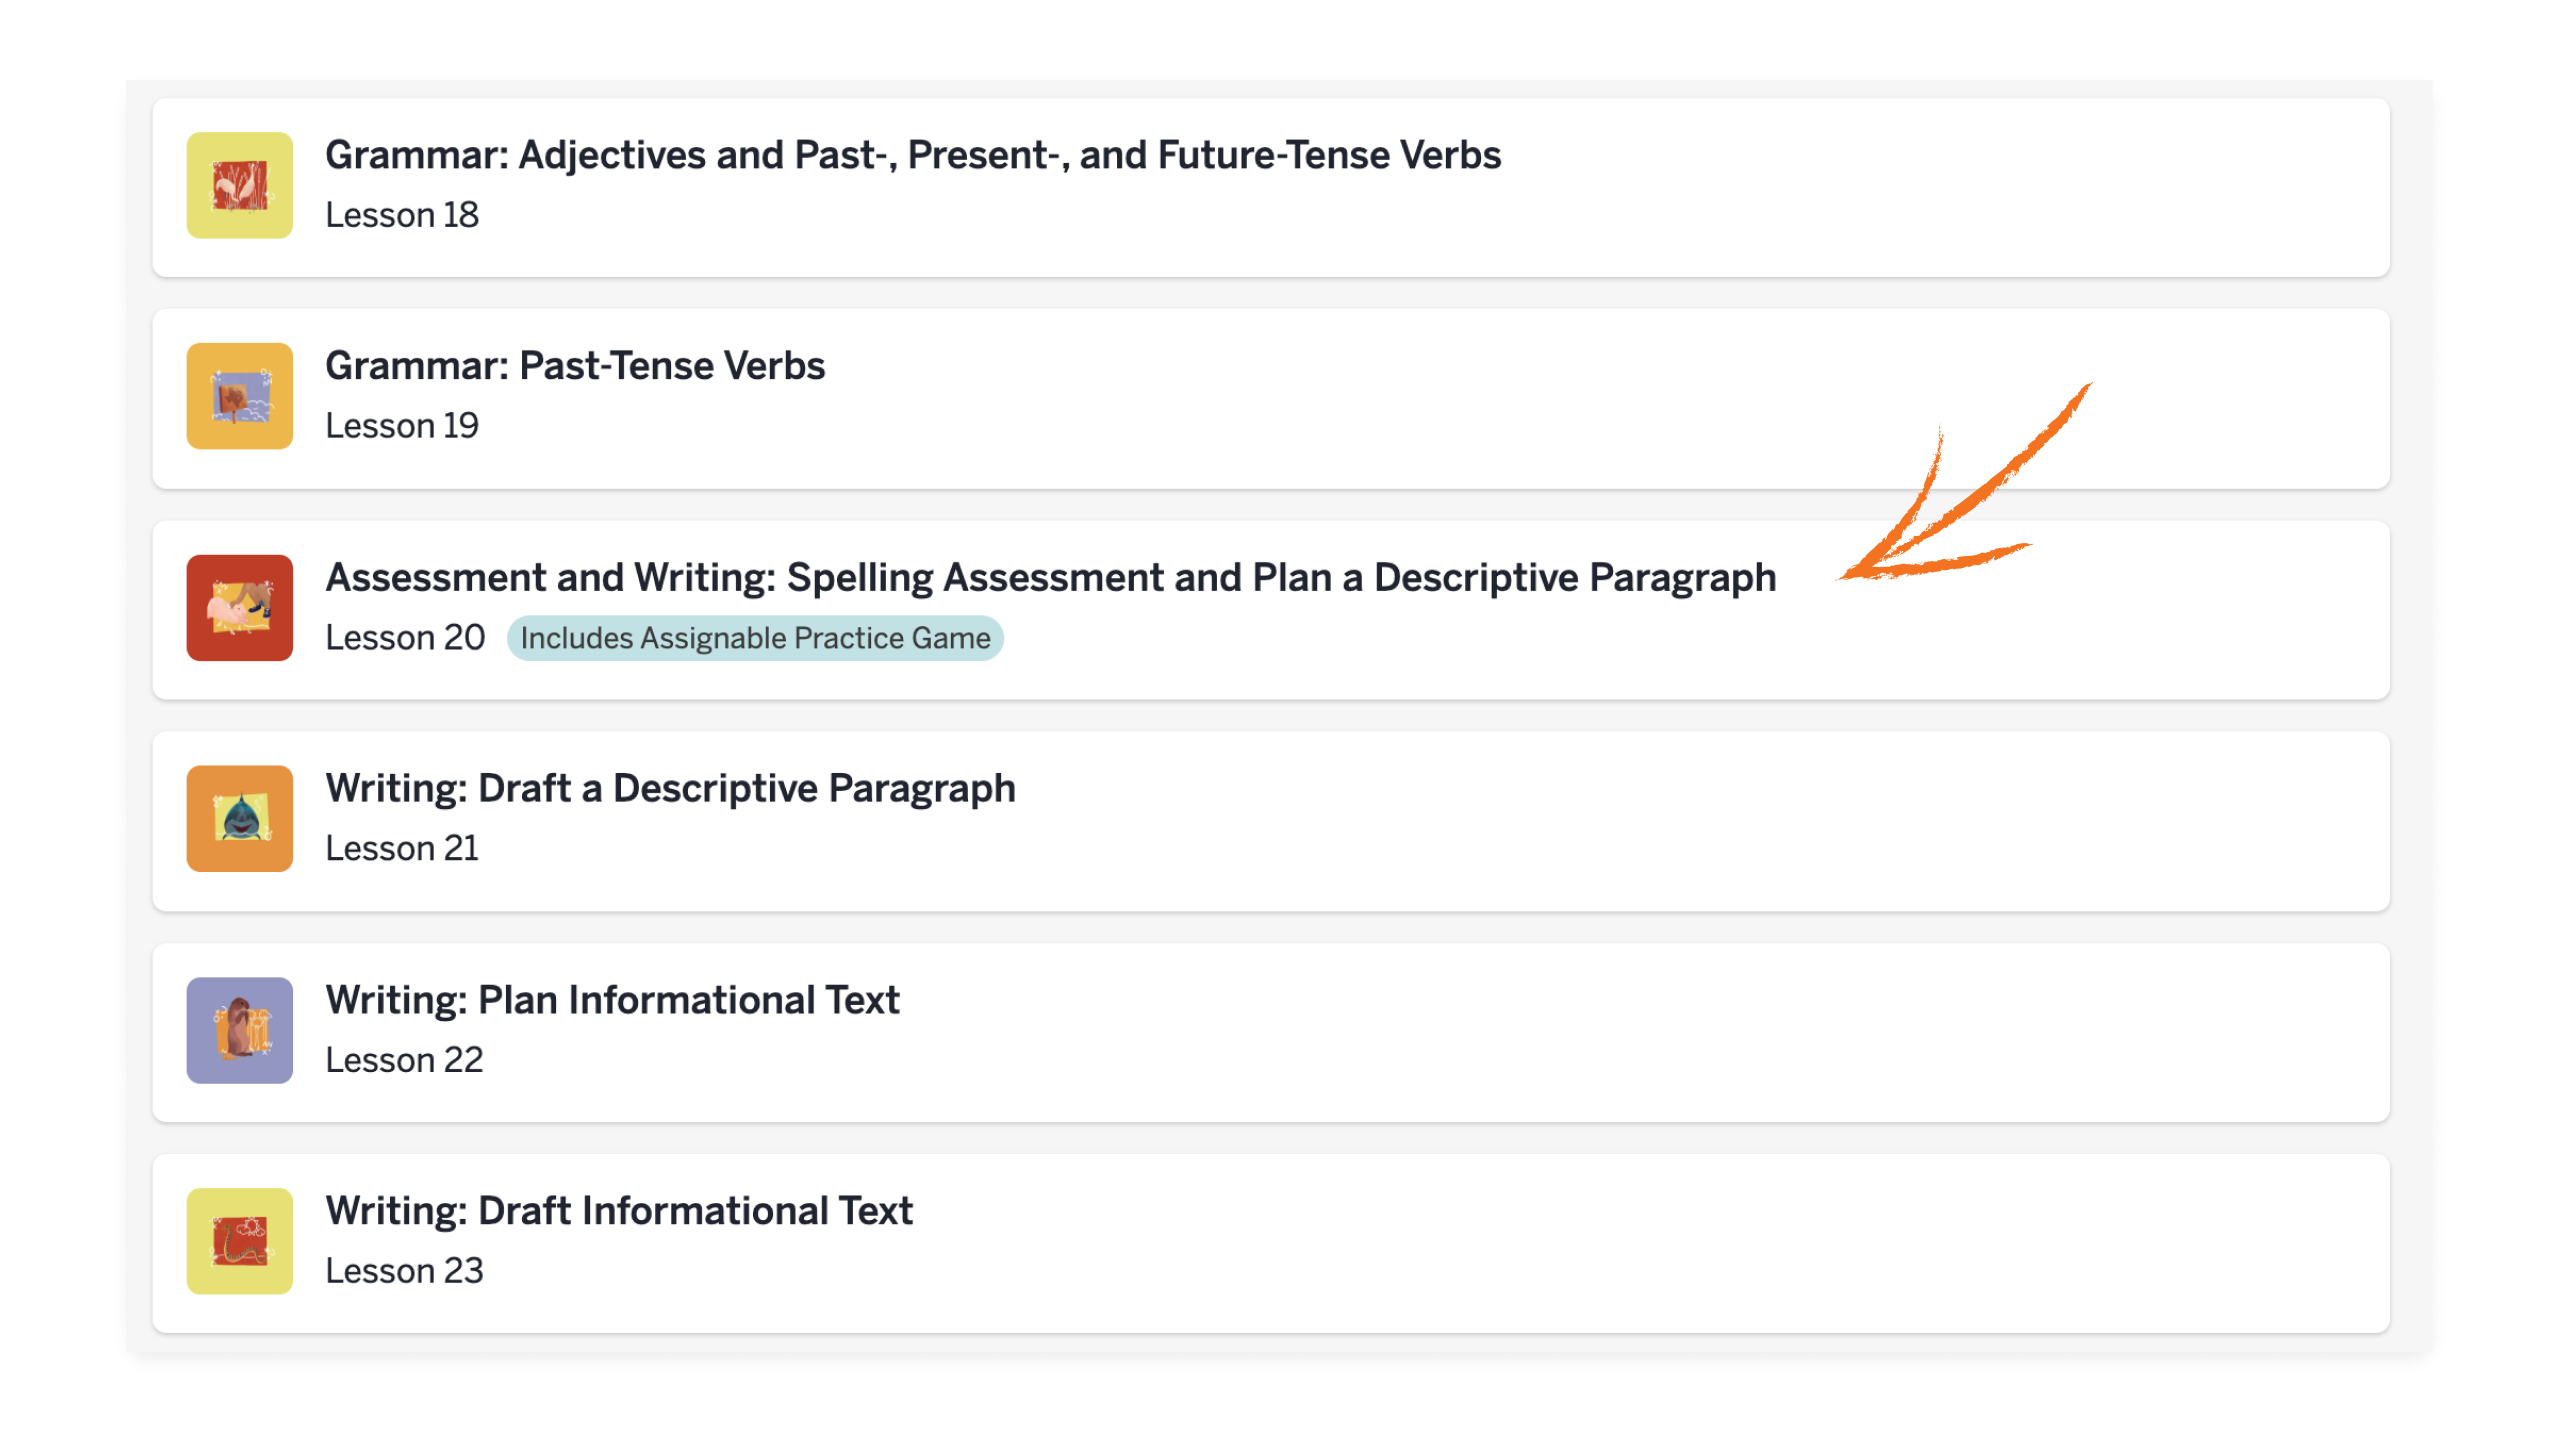Click the red lesson icon beside the spelling assessment
The height and width of the screenshot is (1432, 2560).
(x=238, y=609)
